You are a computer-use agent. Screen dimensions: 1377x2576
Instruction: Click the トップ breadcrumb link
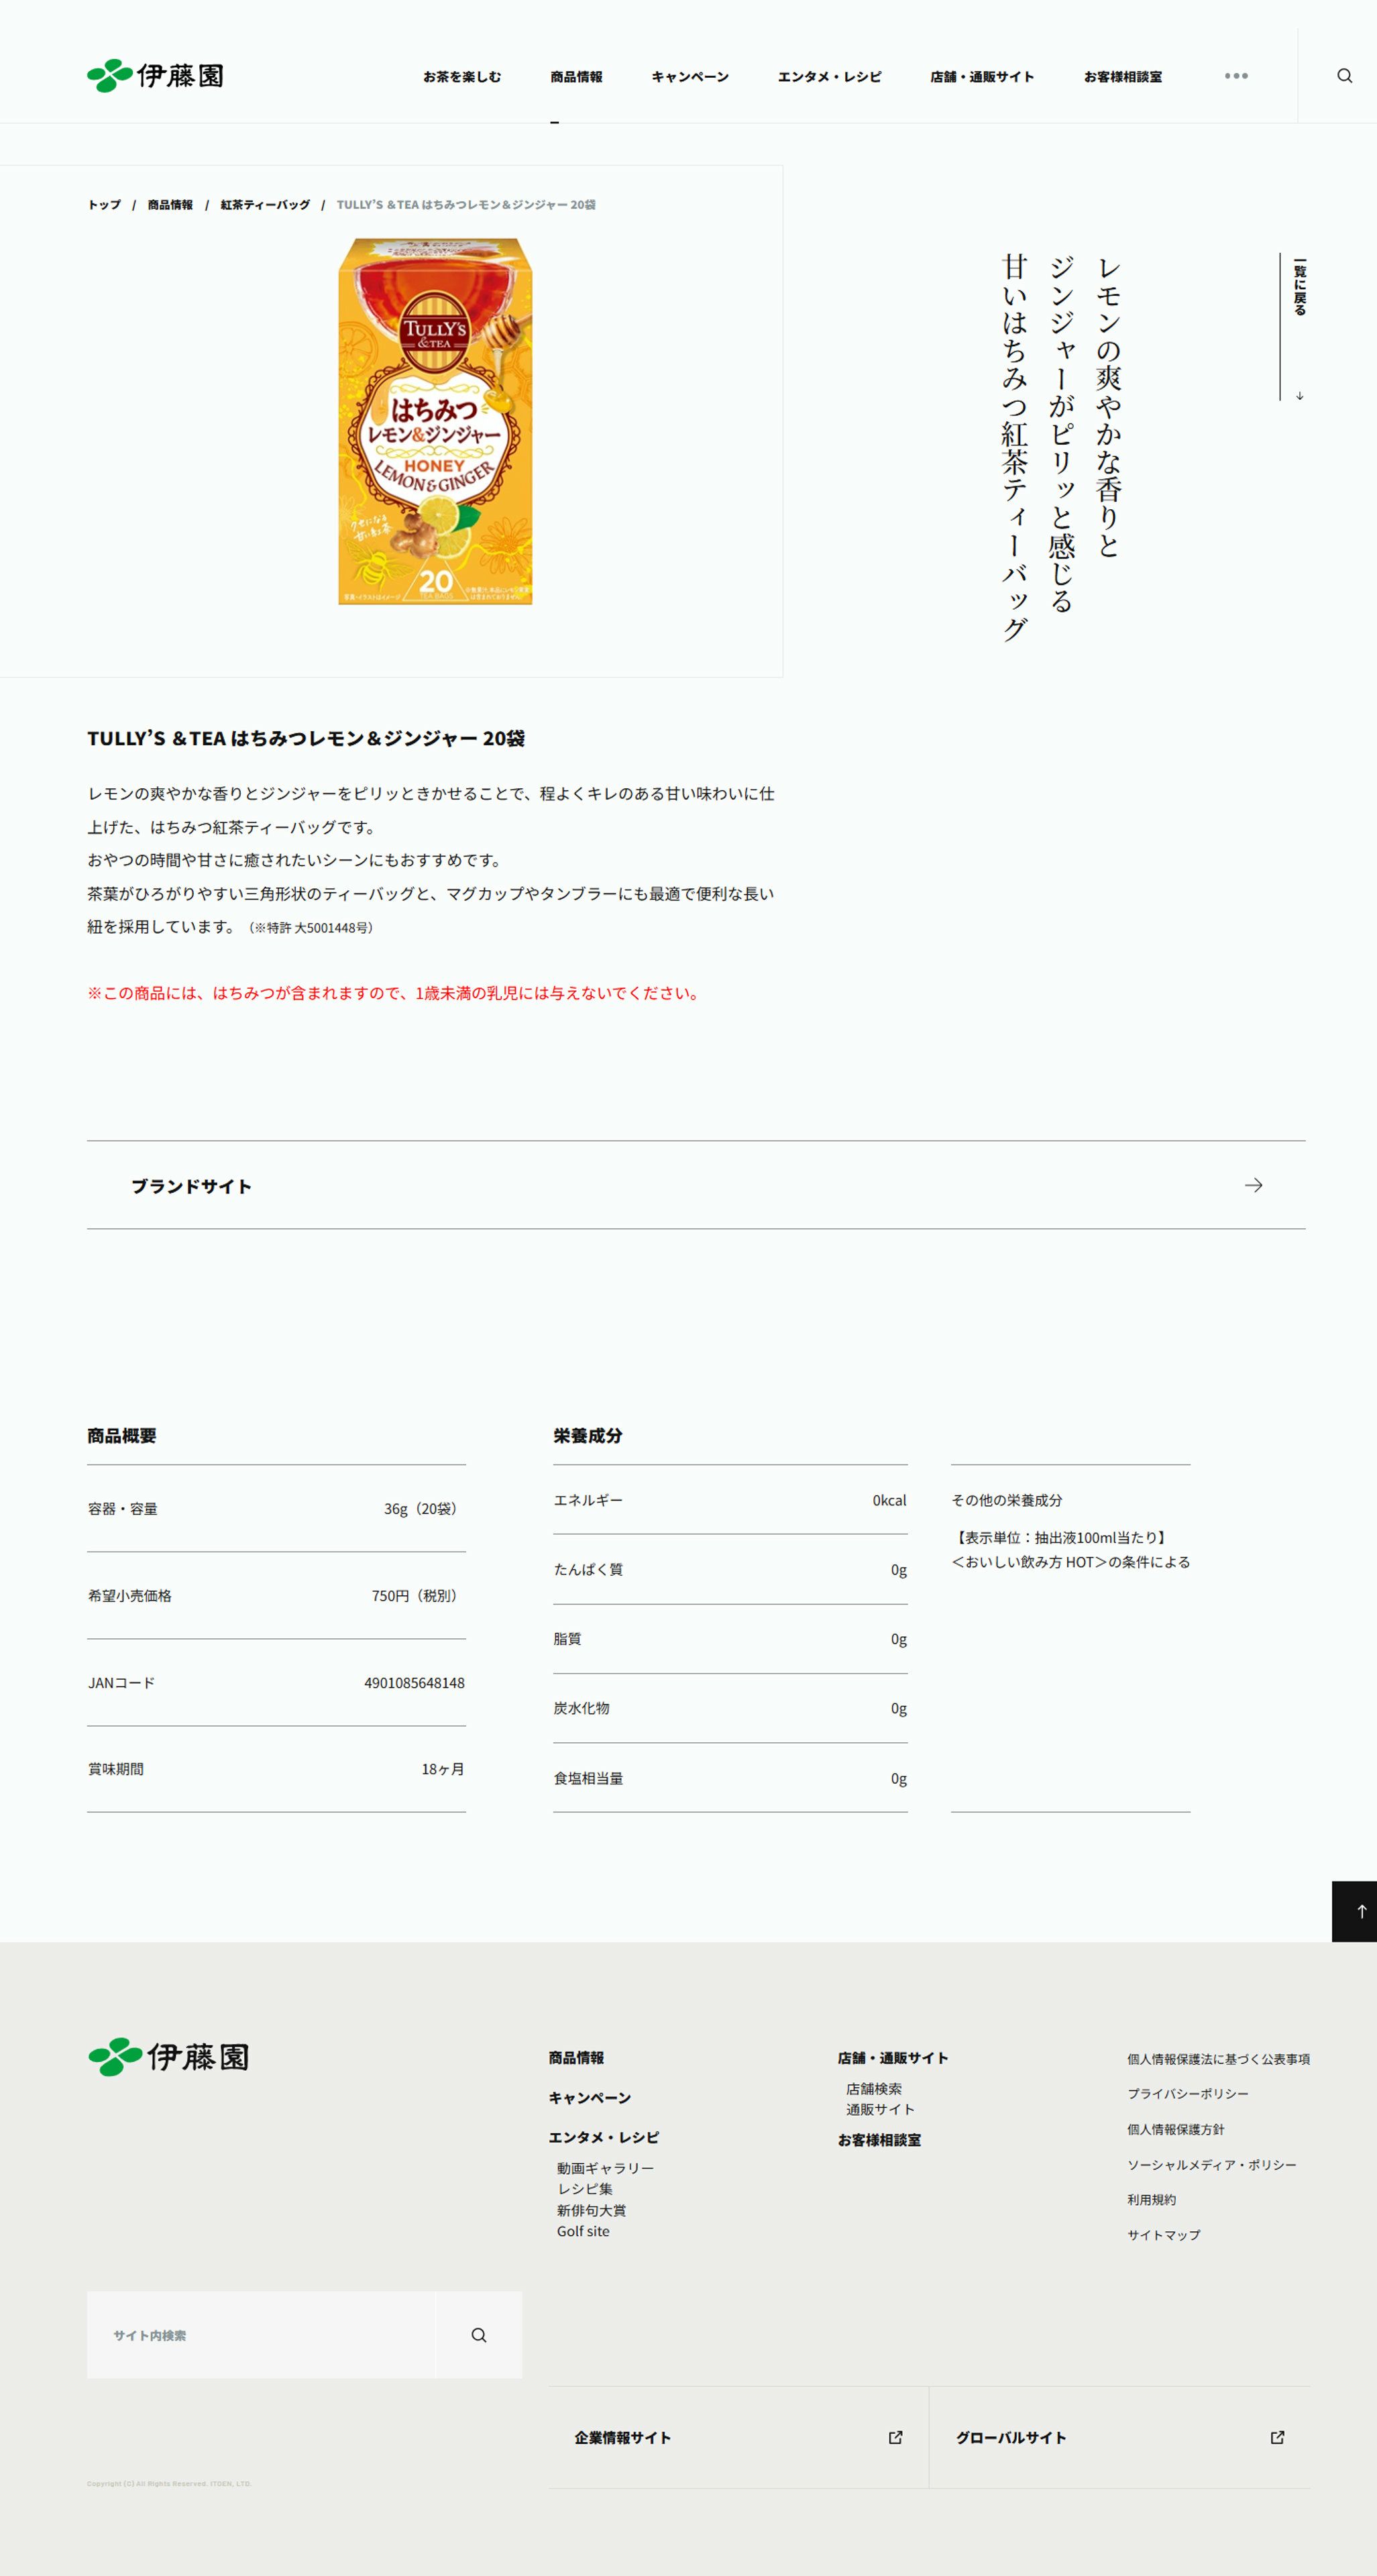pyautogui.click(x=104, y=205)
